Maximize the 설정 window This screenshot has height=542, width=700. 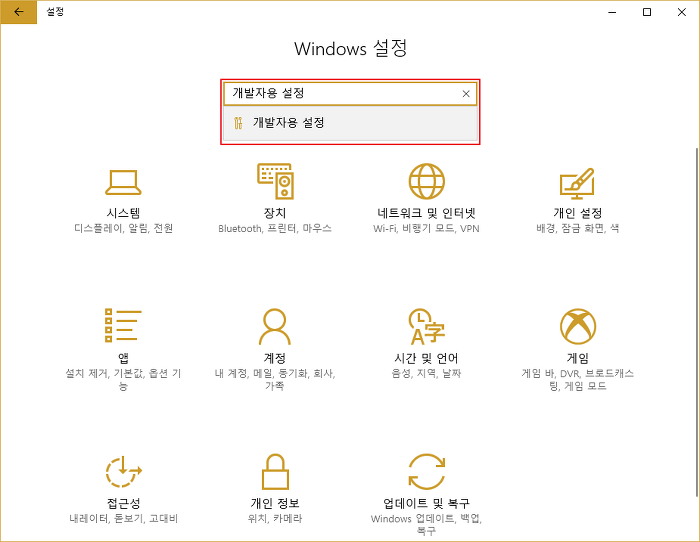pyautogui.click(x=647, y=12)
